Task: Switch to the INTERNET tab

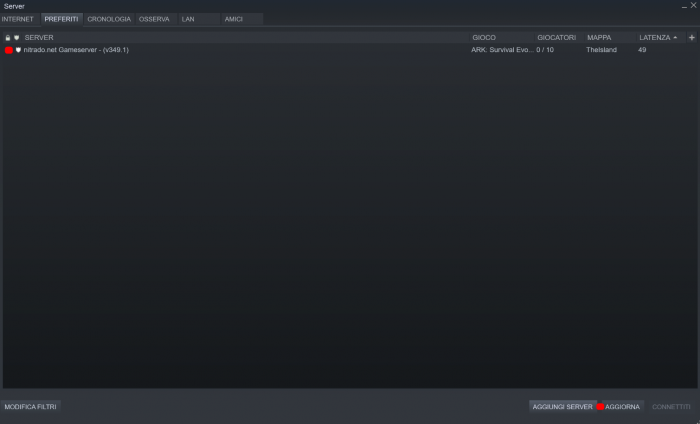Action: [x=18, y=19]
